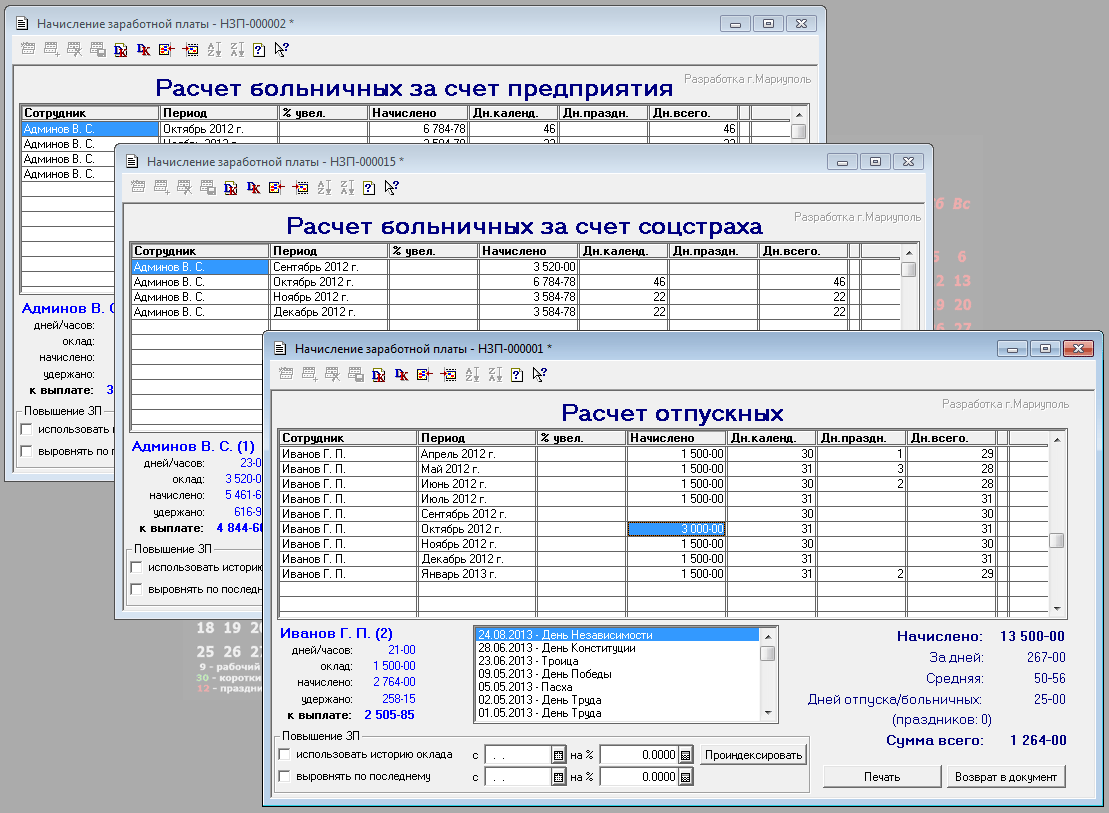Click the DK document icon in НЗП-000002 toolbar
Screen dimensions: 1109x813
pos(121,50)
